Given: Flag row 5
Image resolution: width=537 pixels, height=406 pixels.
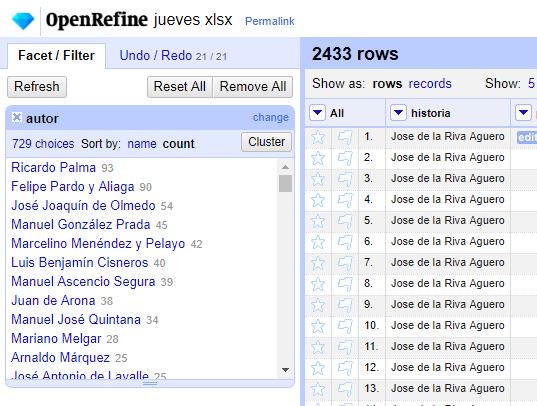Looking at the screenshot, I should 345,221.
